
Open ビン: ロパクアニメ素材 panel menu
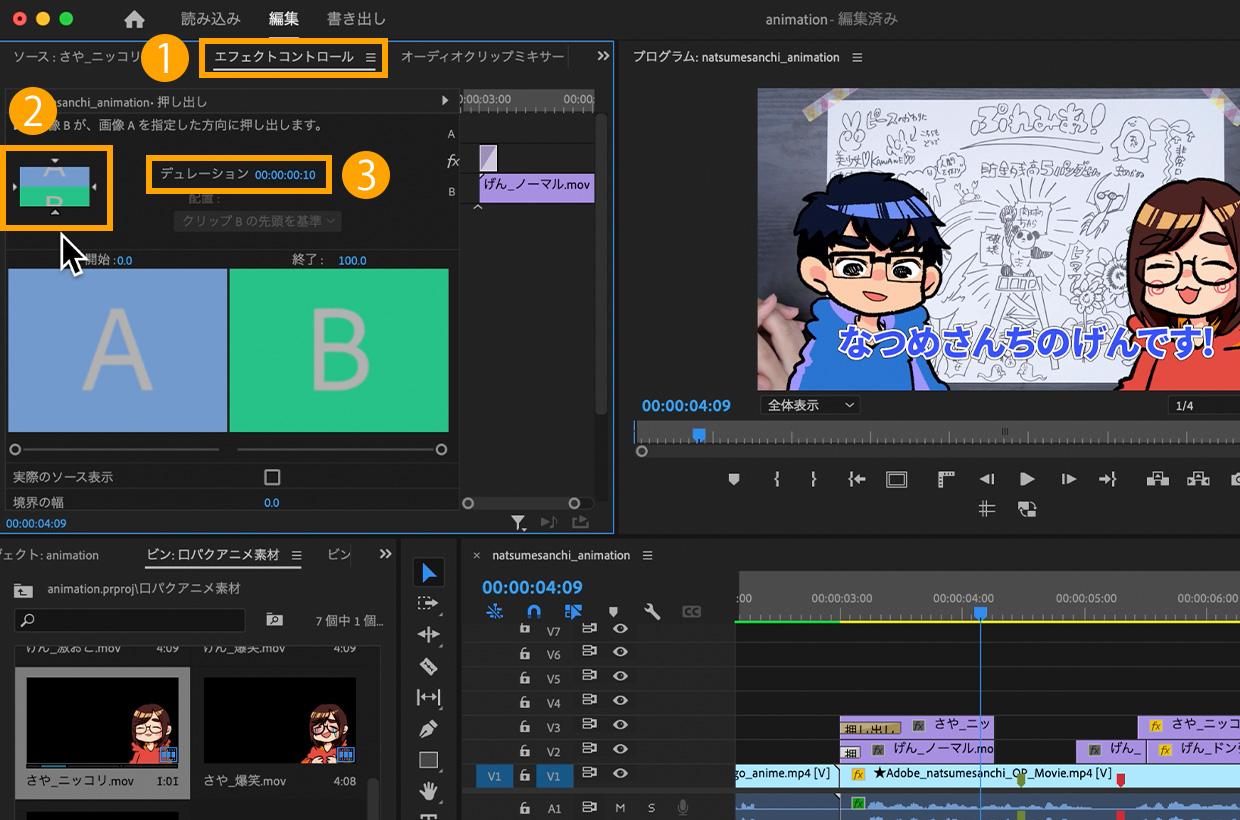point(296,555)
